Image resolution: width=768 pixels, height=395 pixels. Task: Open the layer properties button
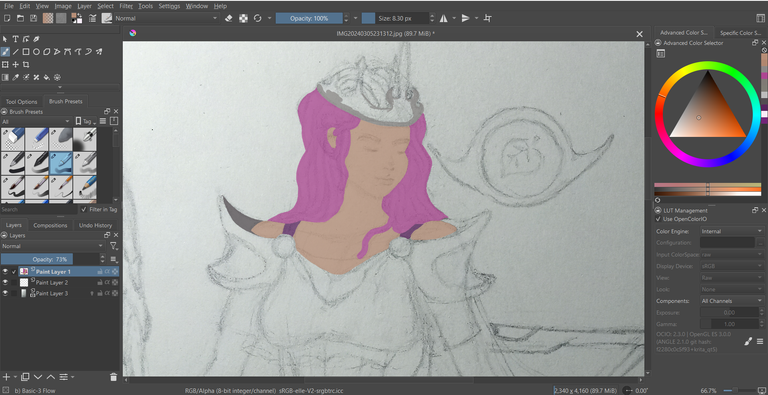64,377
